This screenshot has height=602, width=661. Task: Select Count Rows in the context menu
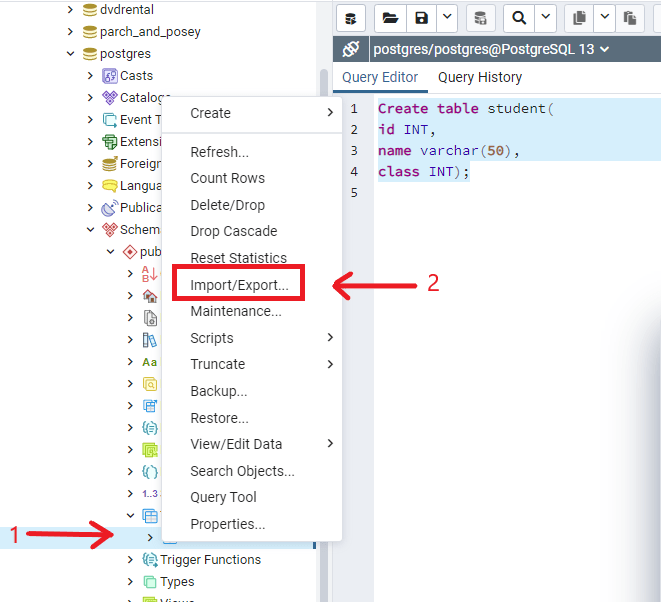click(x=252, y=178)
